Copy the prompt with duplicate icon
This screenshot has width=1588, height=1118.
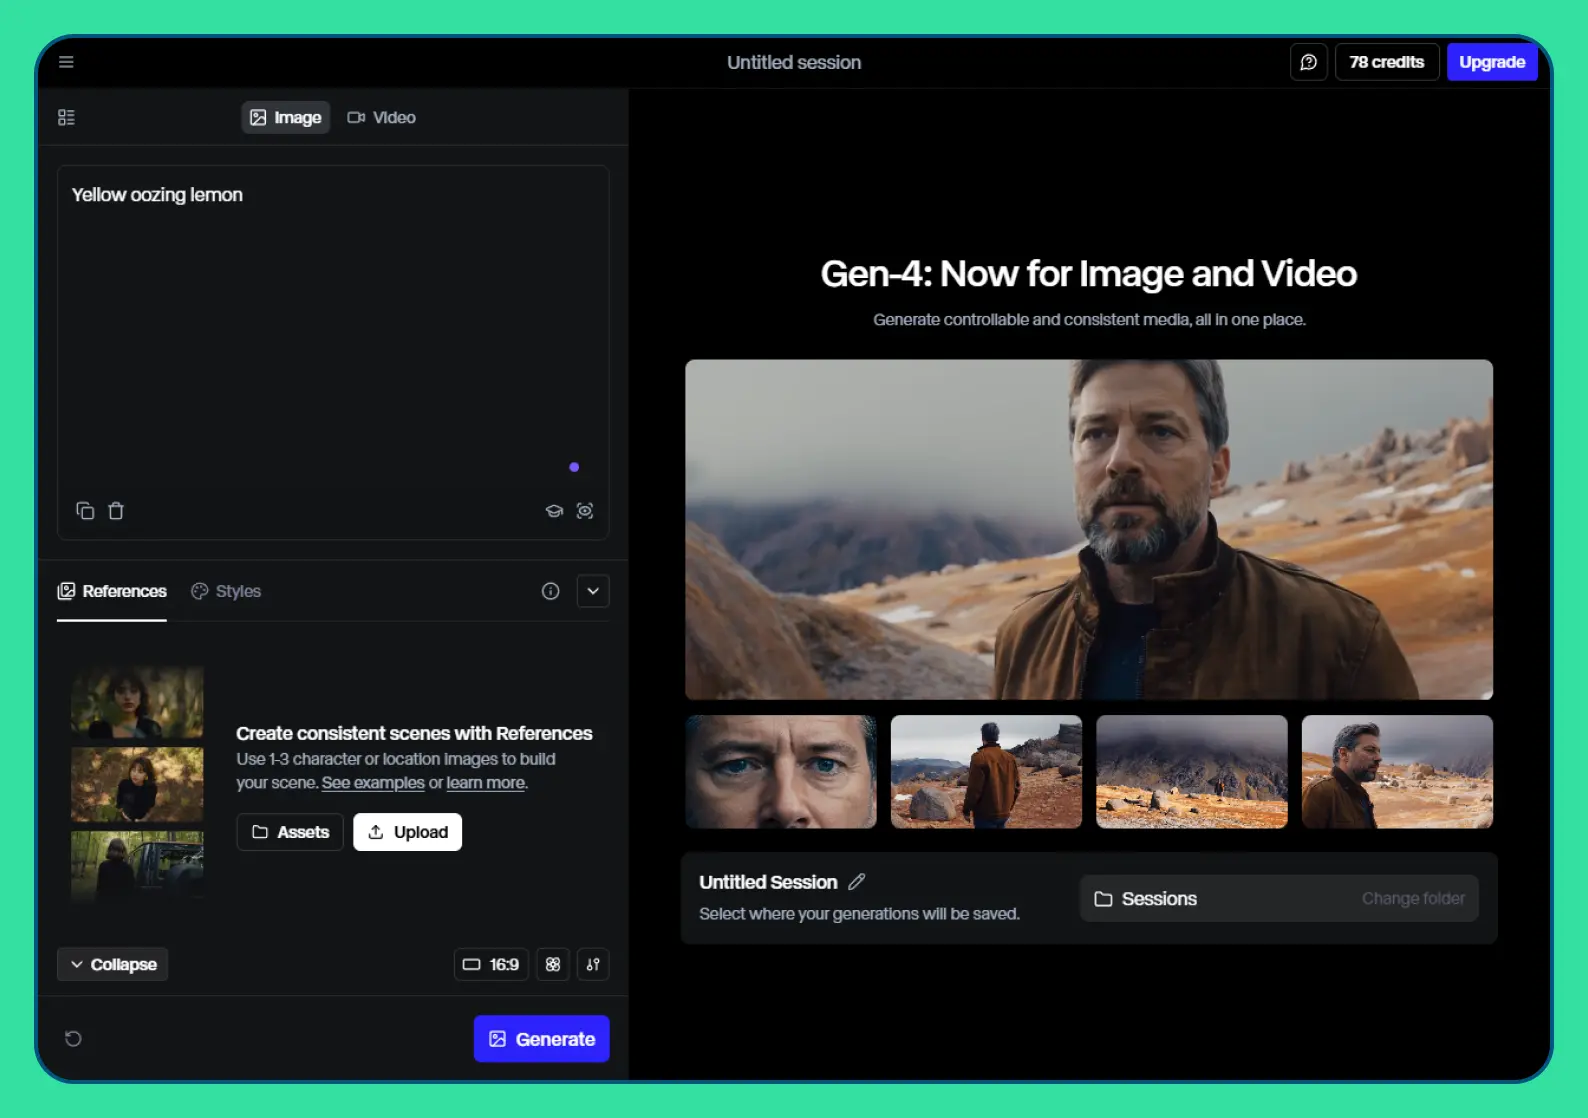pos(85,511)
